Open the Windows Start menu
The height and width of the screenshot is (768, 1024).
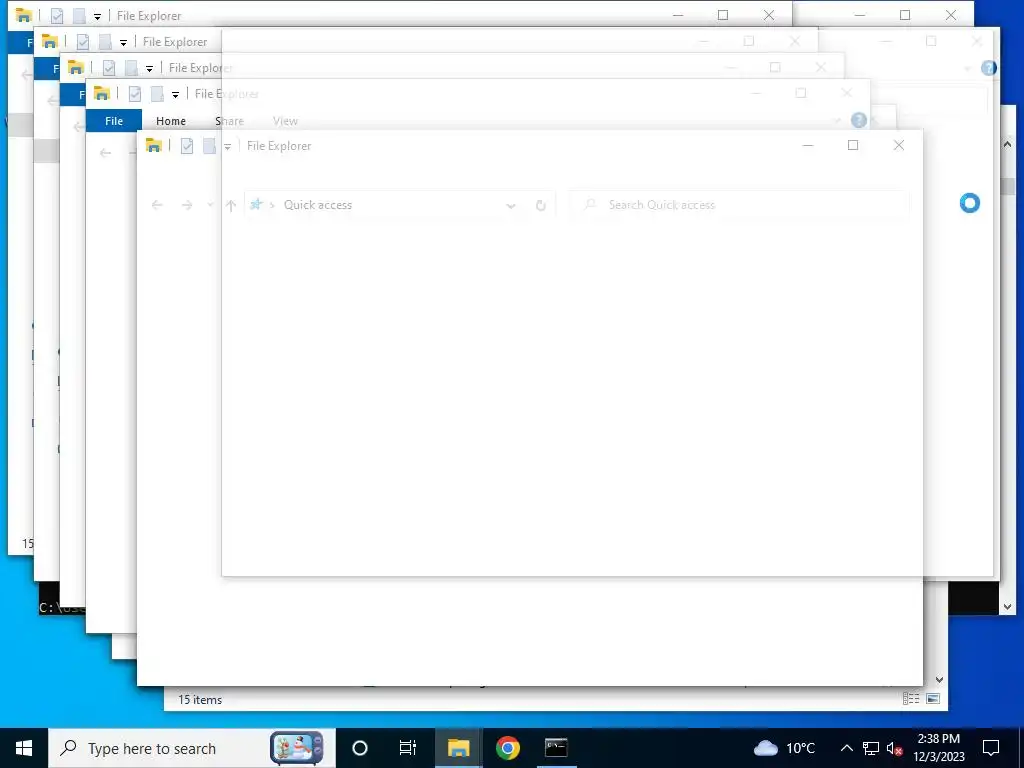pos(24,748)
